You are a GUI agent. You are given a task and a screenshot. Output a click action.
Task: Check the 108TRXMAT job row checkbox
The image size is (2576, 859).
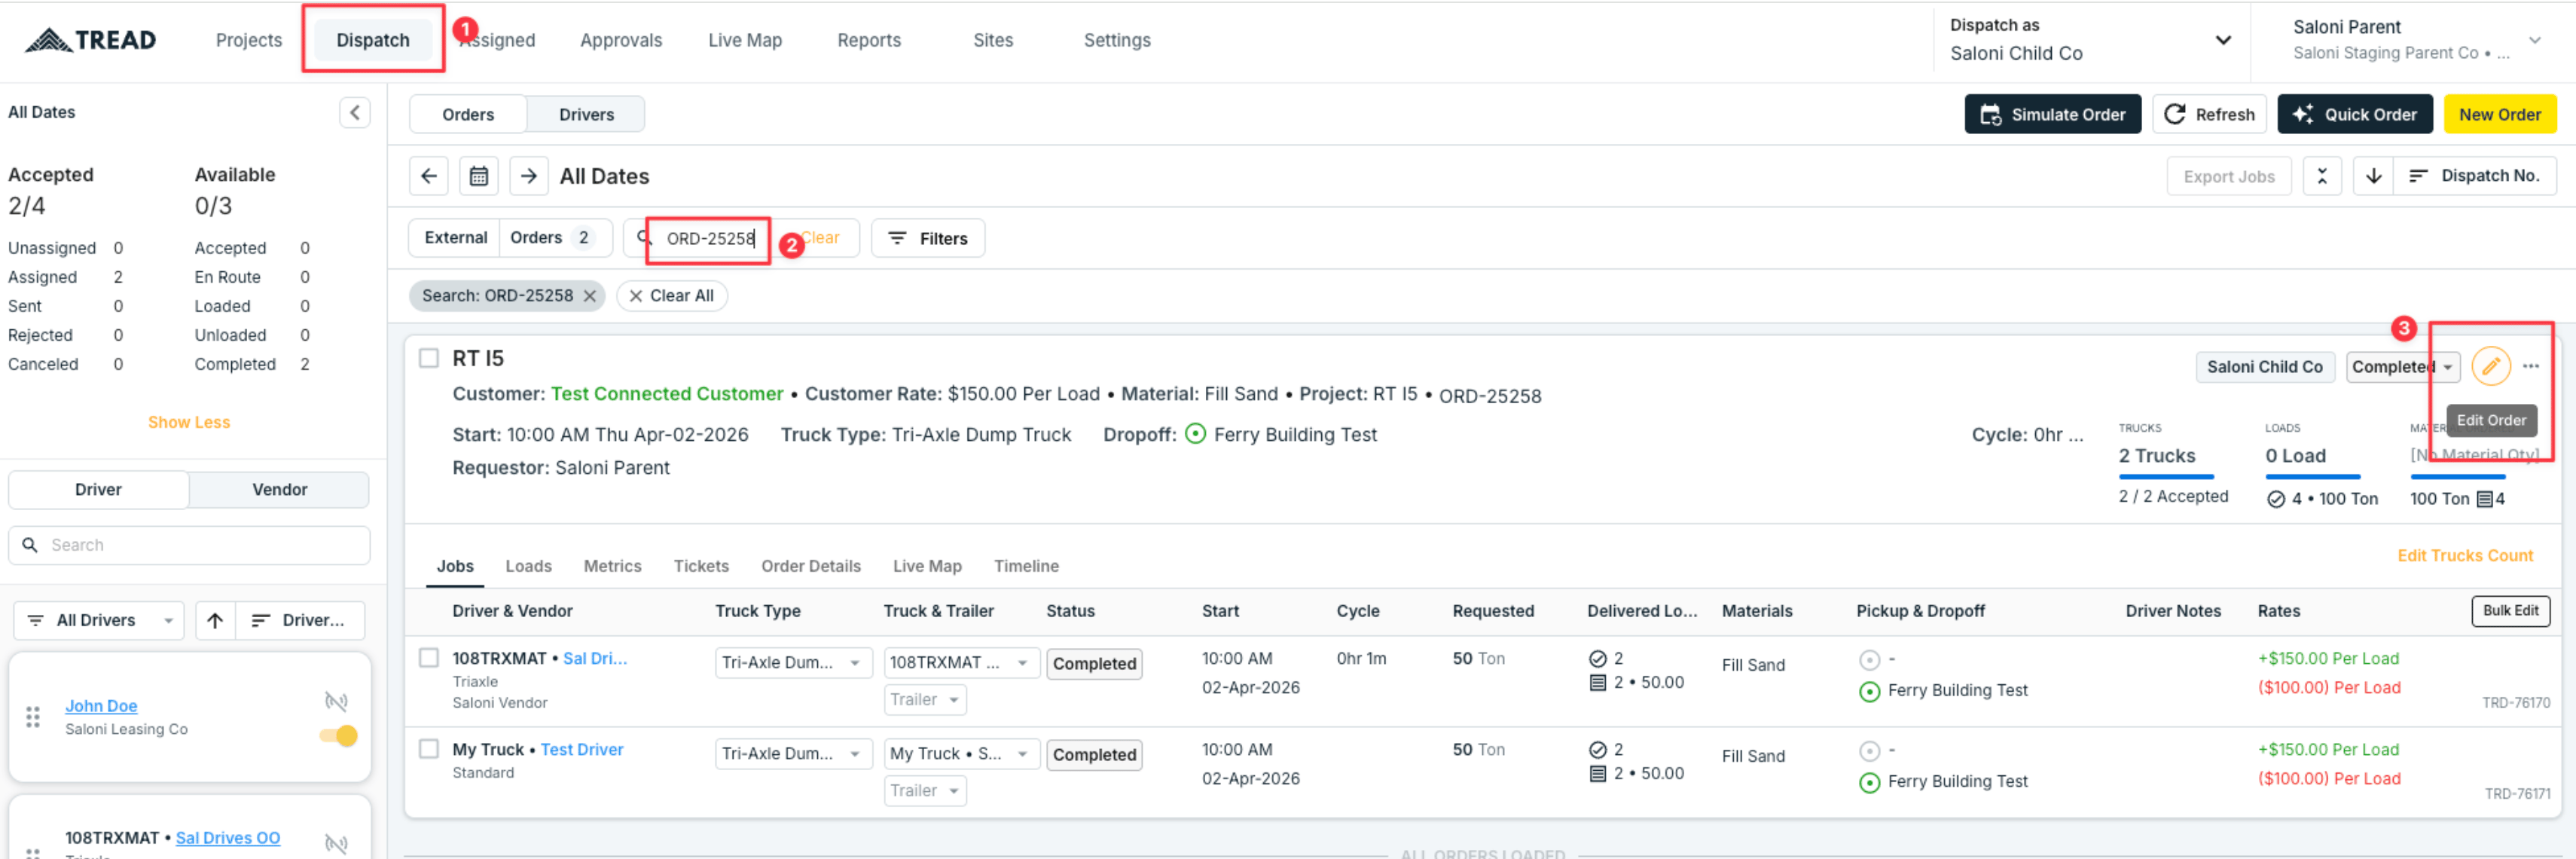click(x=429, y=658)
